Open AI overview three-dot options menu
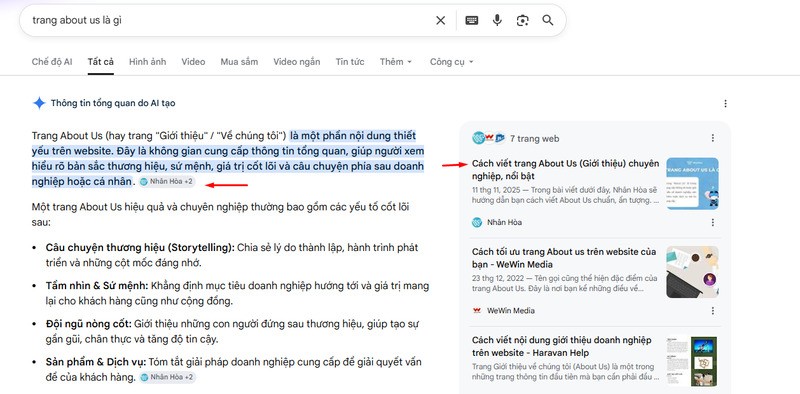The image size is (800, 394). (726, 104)
